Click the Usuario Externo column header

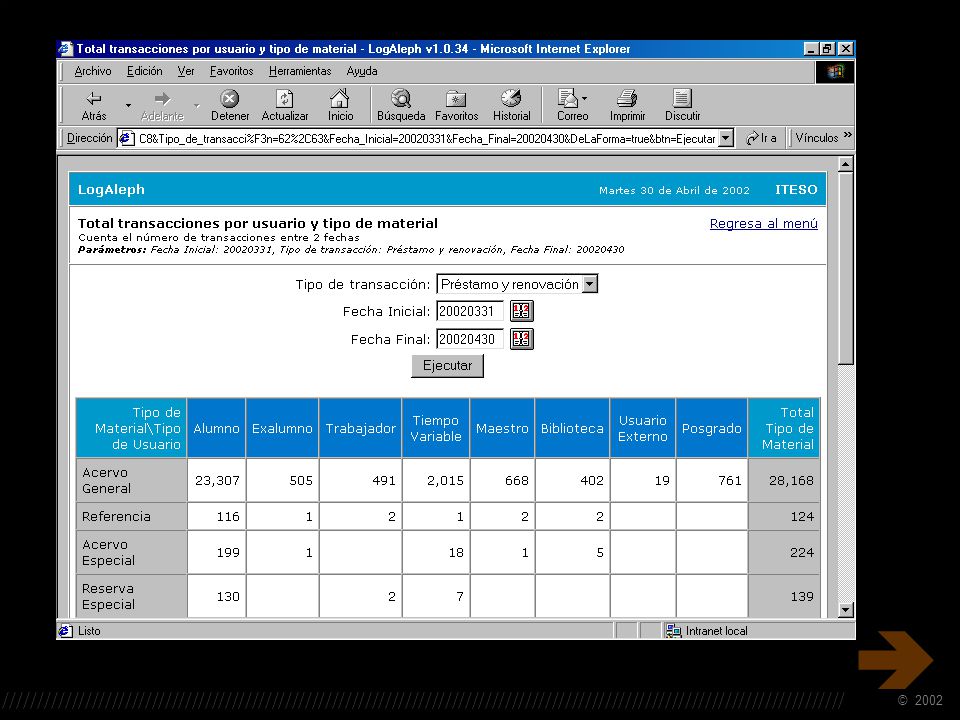tap(643, 428)
